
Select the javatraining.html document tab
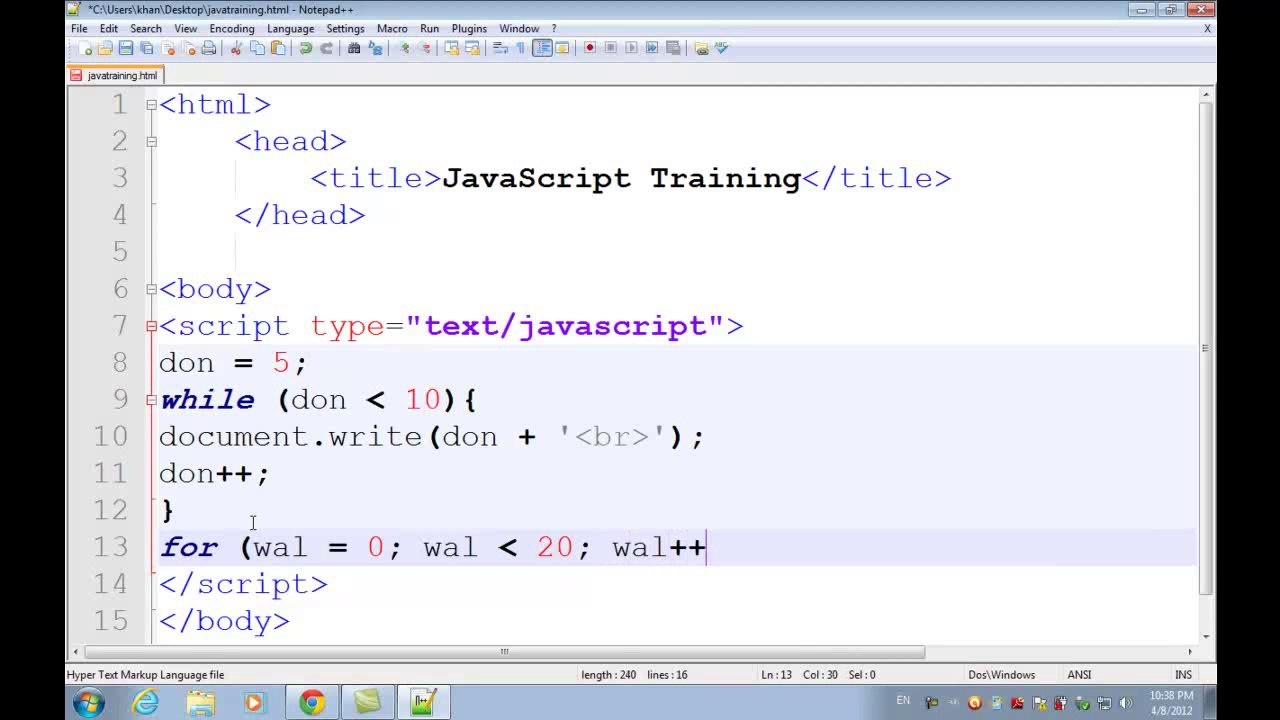(x=114, y=75)
